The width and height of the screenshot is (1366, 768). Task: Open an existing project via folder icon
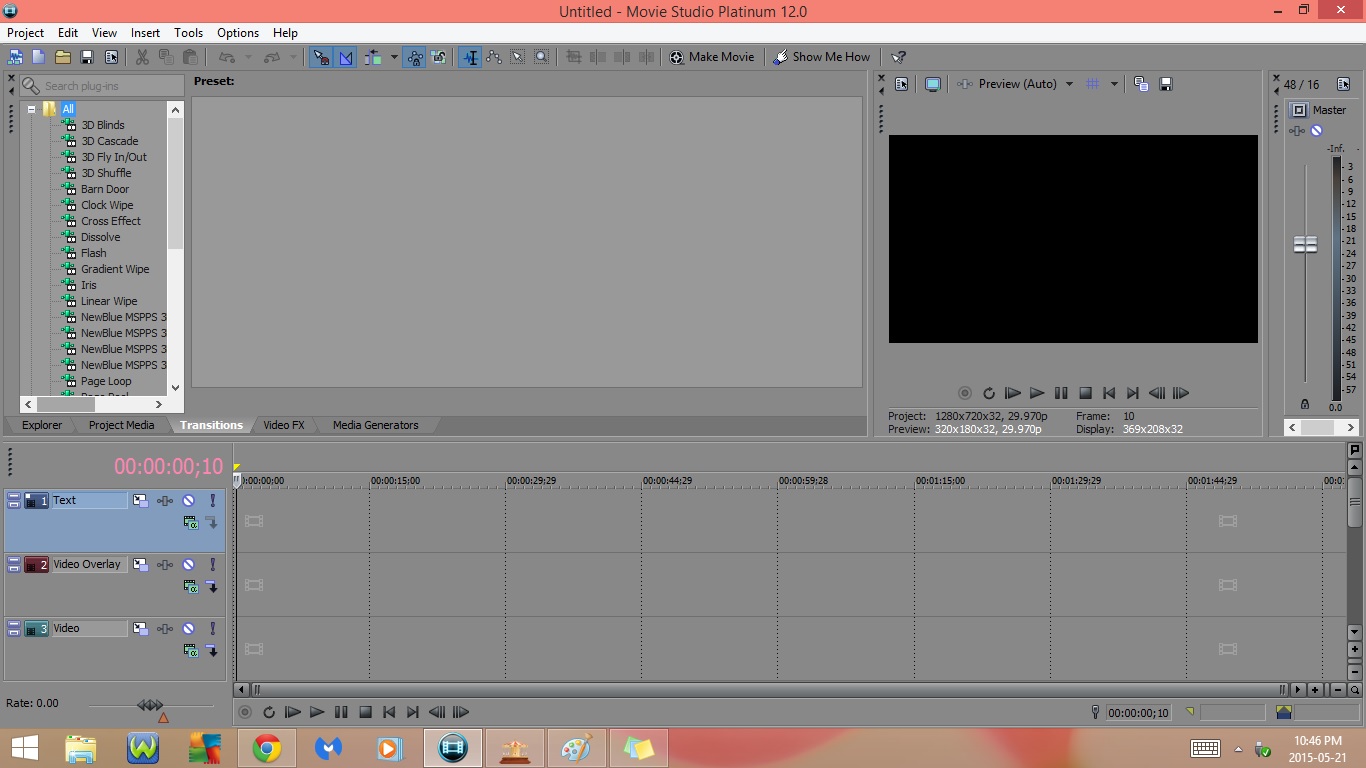[x=62, y=57]
